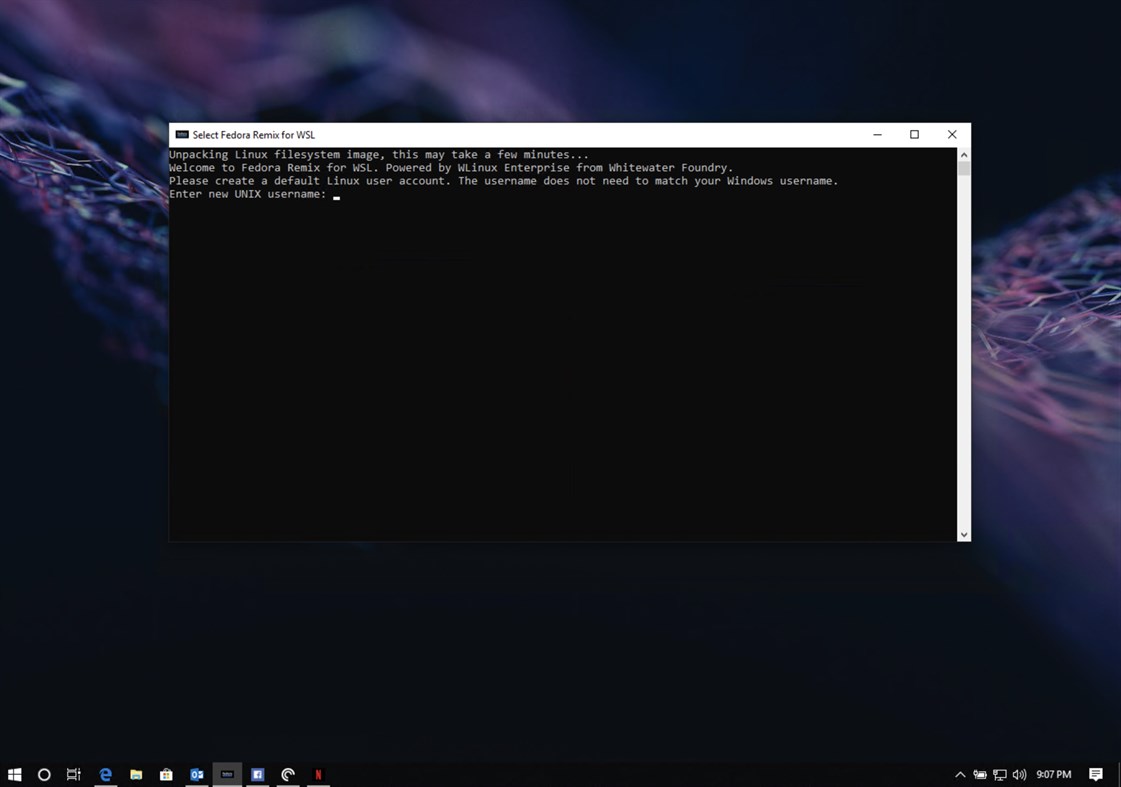Expand the hidden system tray icons

click(x=960, y=774)
